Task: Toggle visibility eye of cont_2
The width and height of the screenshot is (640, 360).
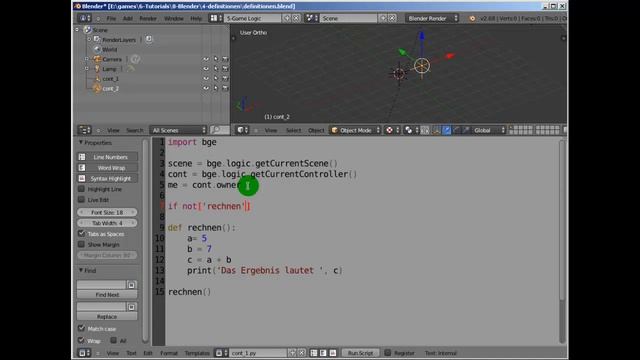Action: (x=206, y=89)
